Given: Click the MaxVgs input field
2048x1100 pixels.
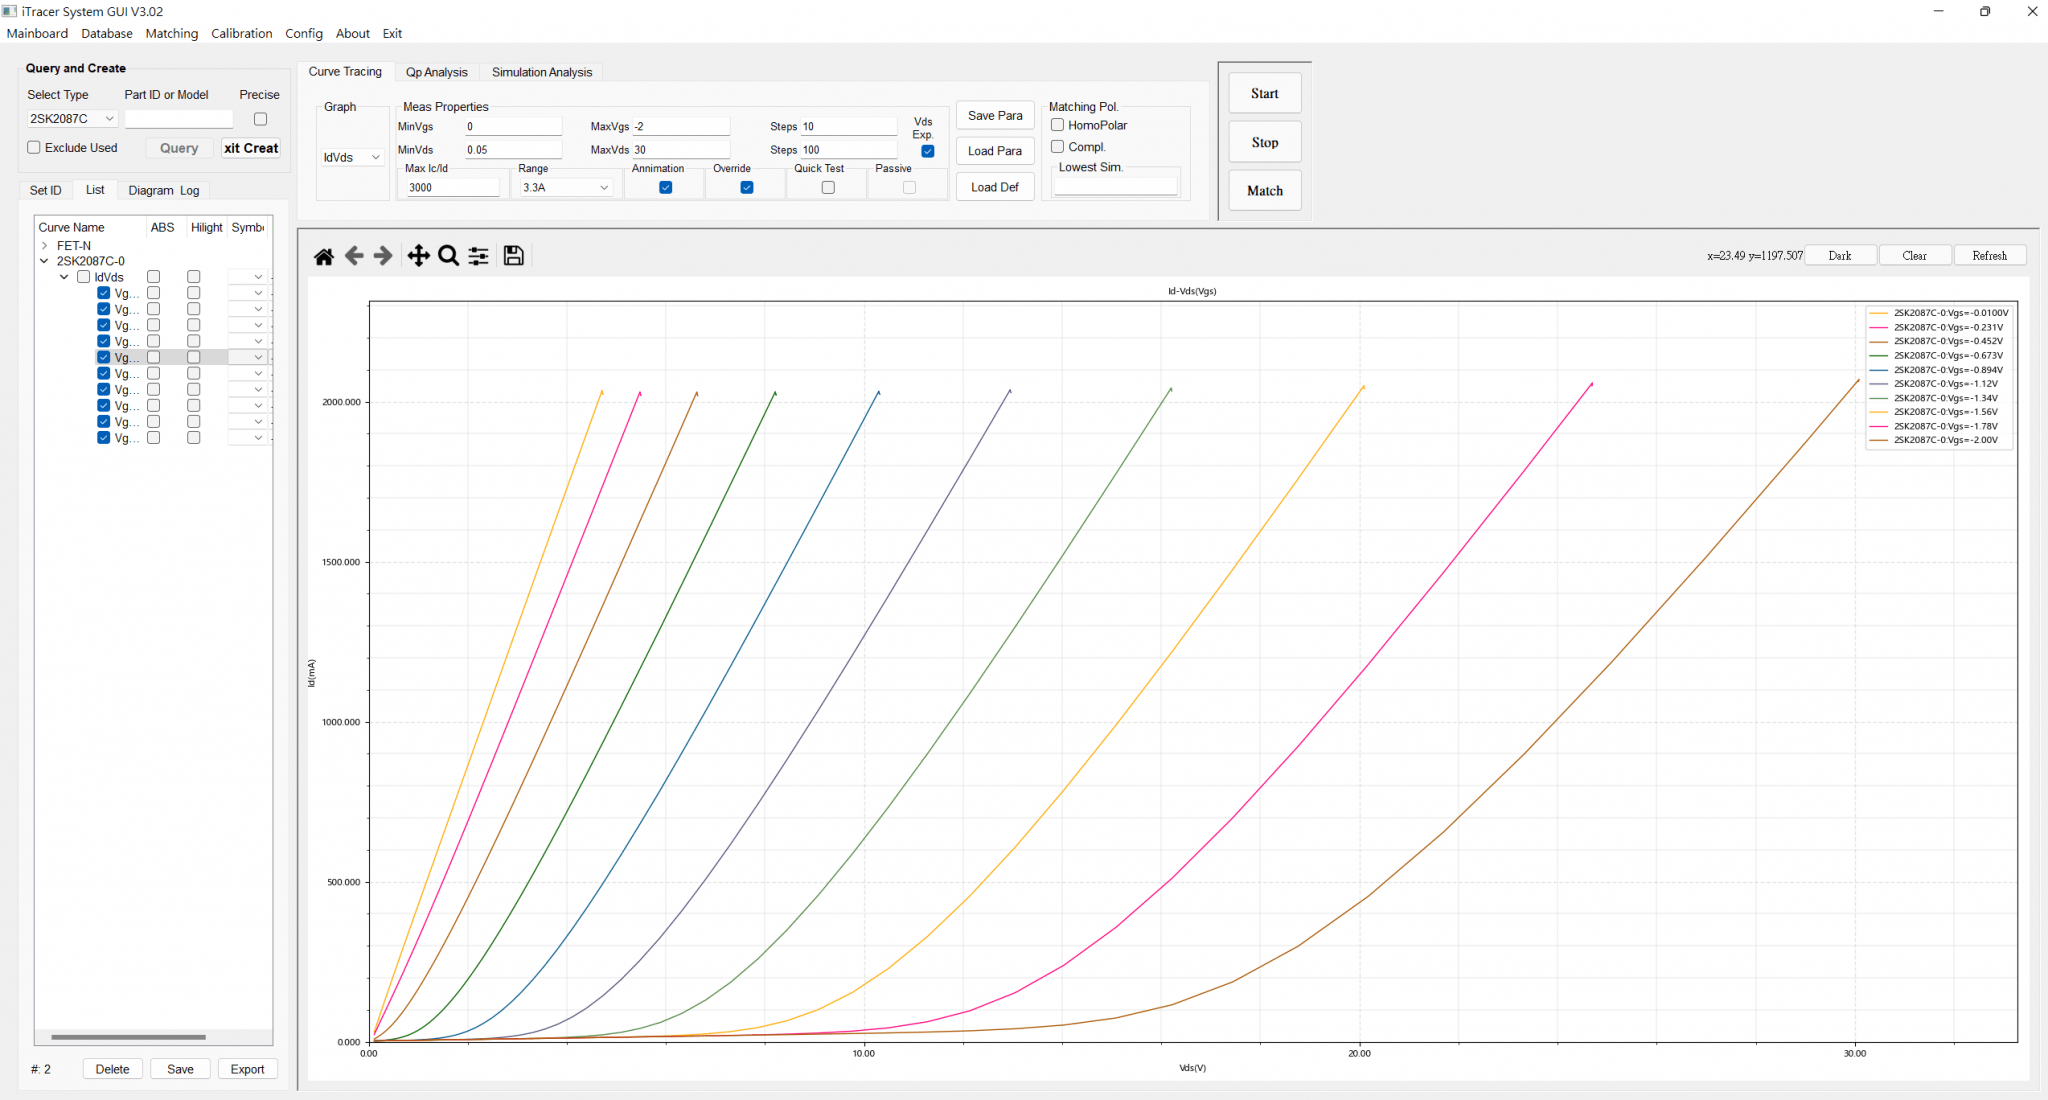Looking at the screenshot, I should point(681,126).
